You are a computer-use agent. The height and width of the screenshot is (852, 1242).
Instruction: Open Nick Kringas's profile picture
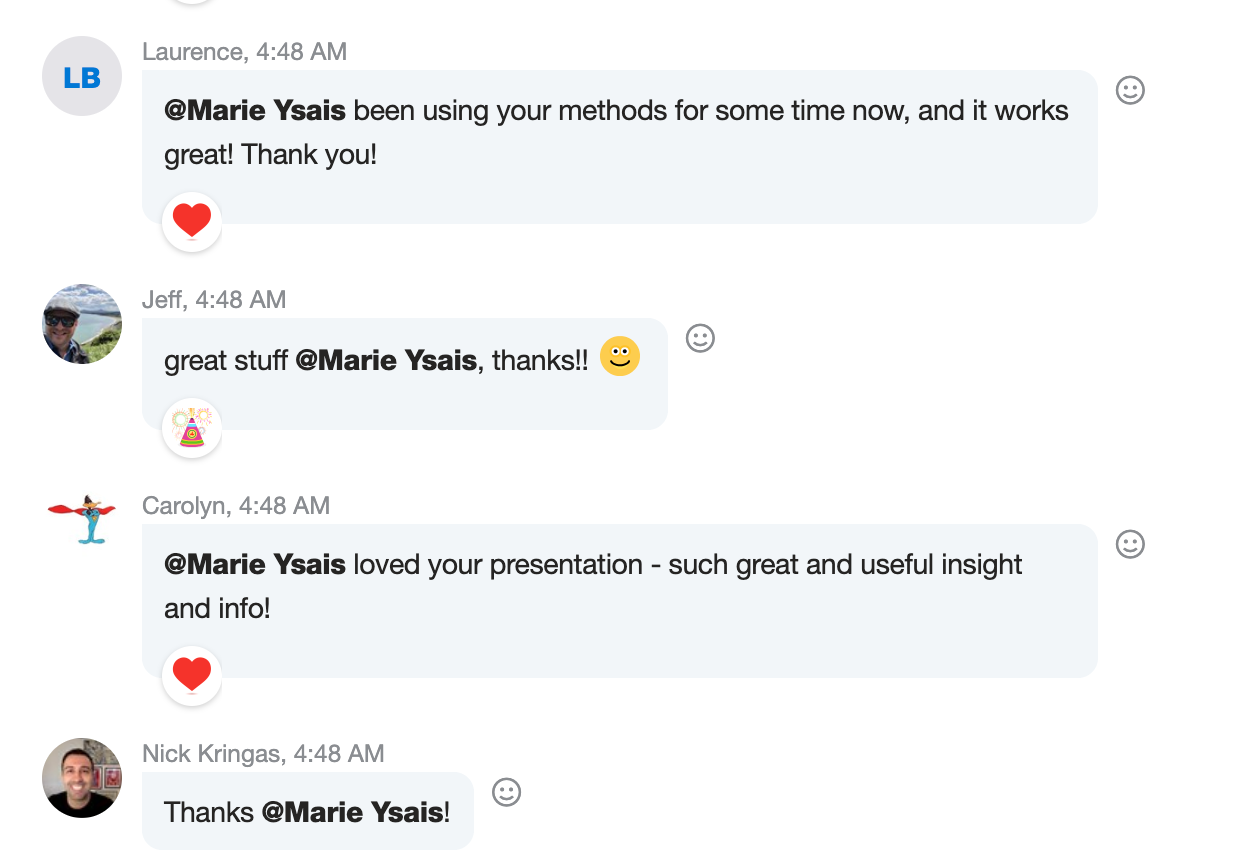82,778
